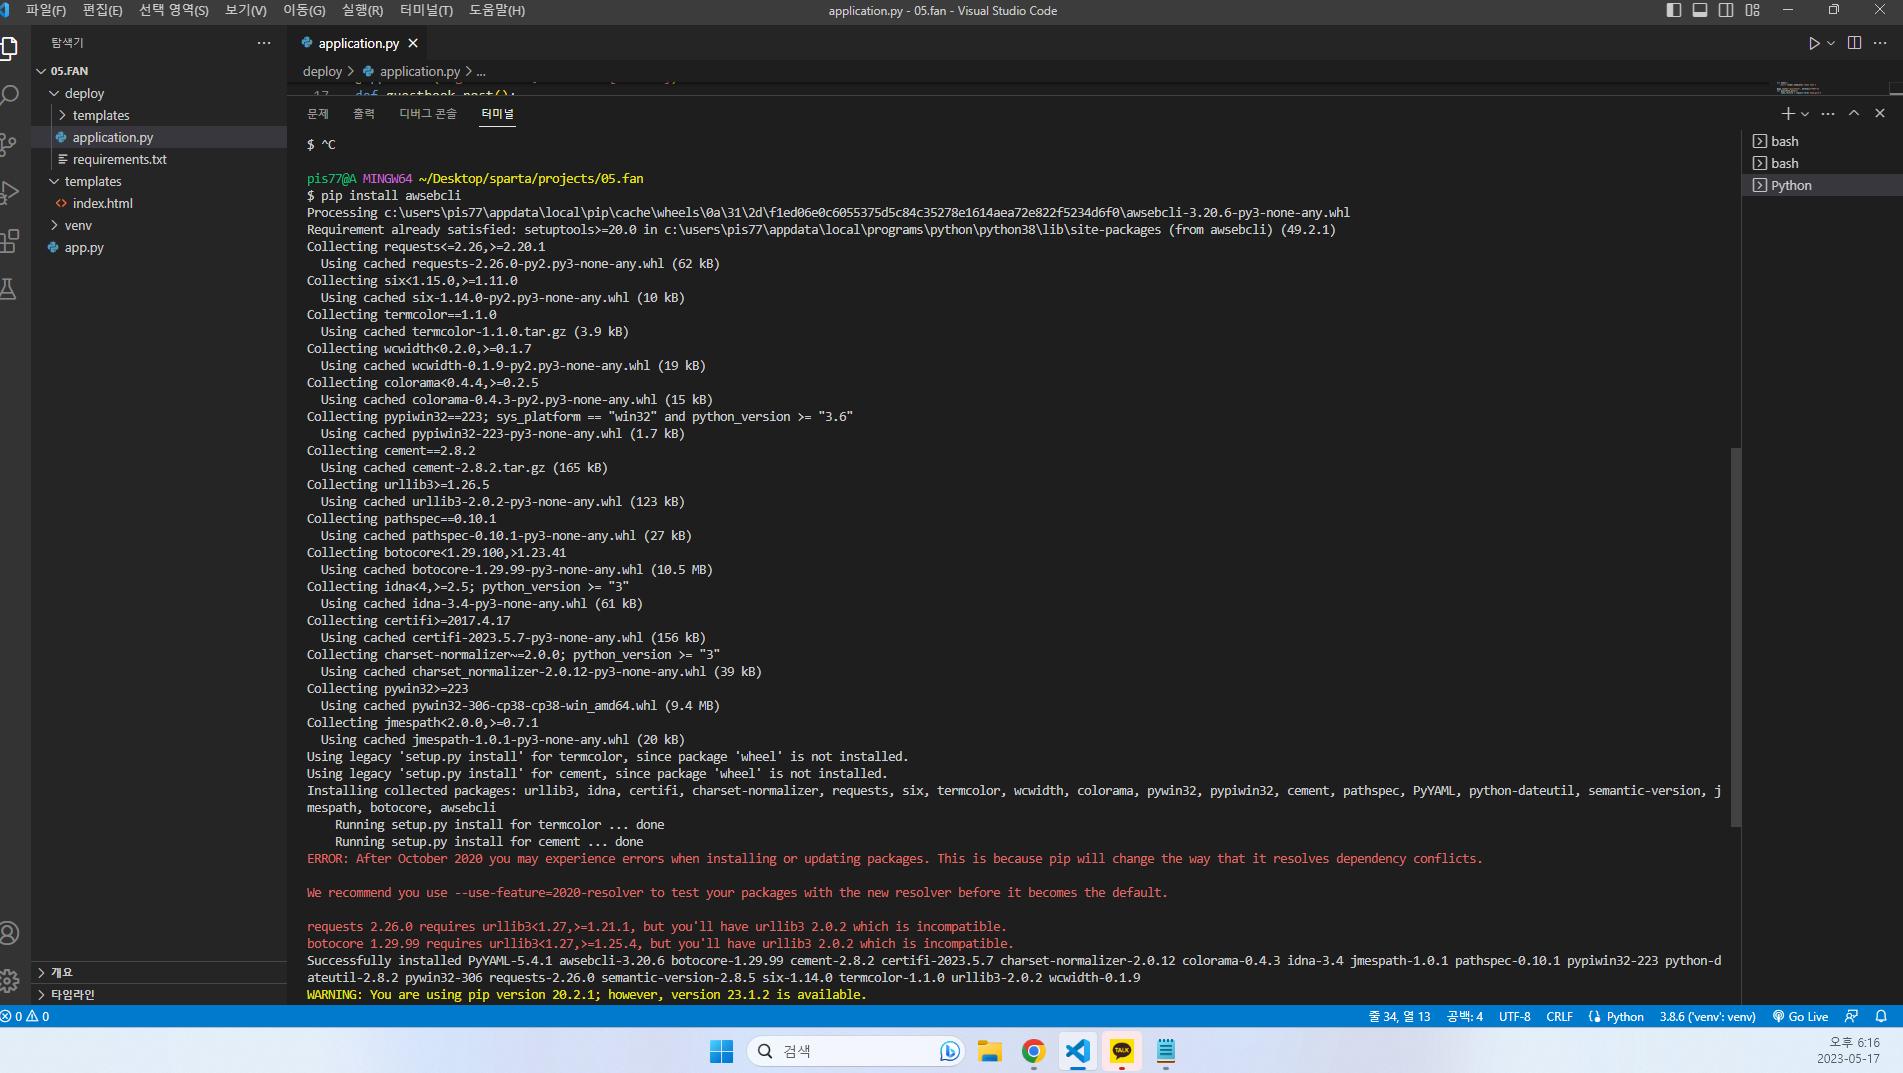Open the 터미널(T) menu
The image size is (1903, 1073).
coord(426,10)
